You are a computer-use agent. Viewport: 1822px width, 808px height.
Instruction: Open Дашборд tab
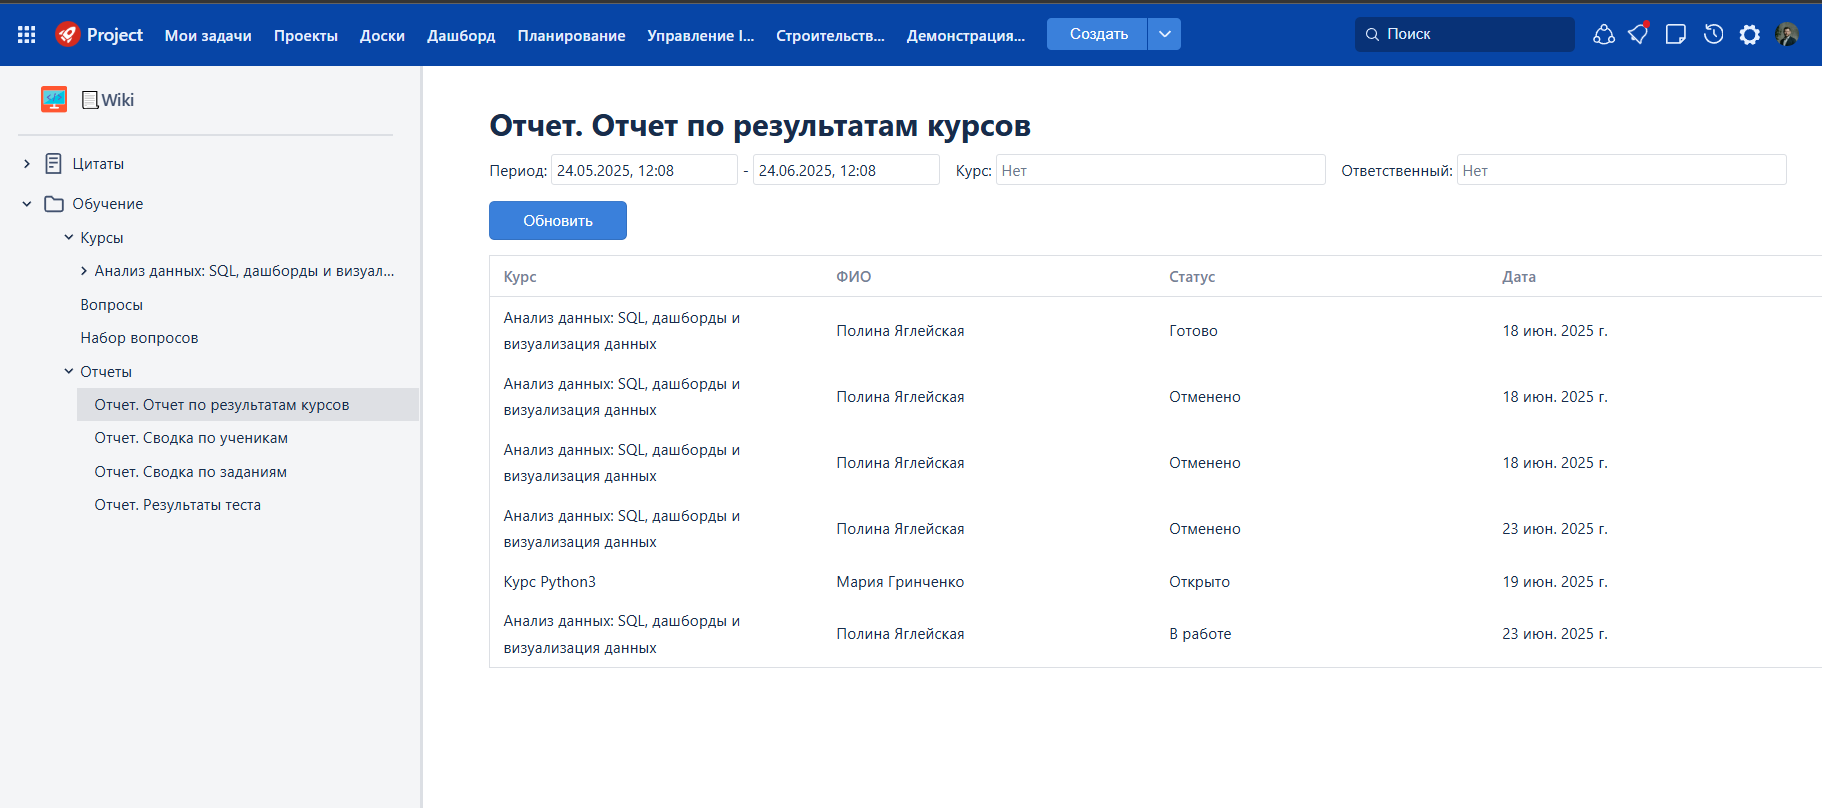pyautogui.click(x=461, y=35)
